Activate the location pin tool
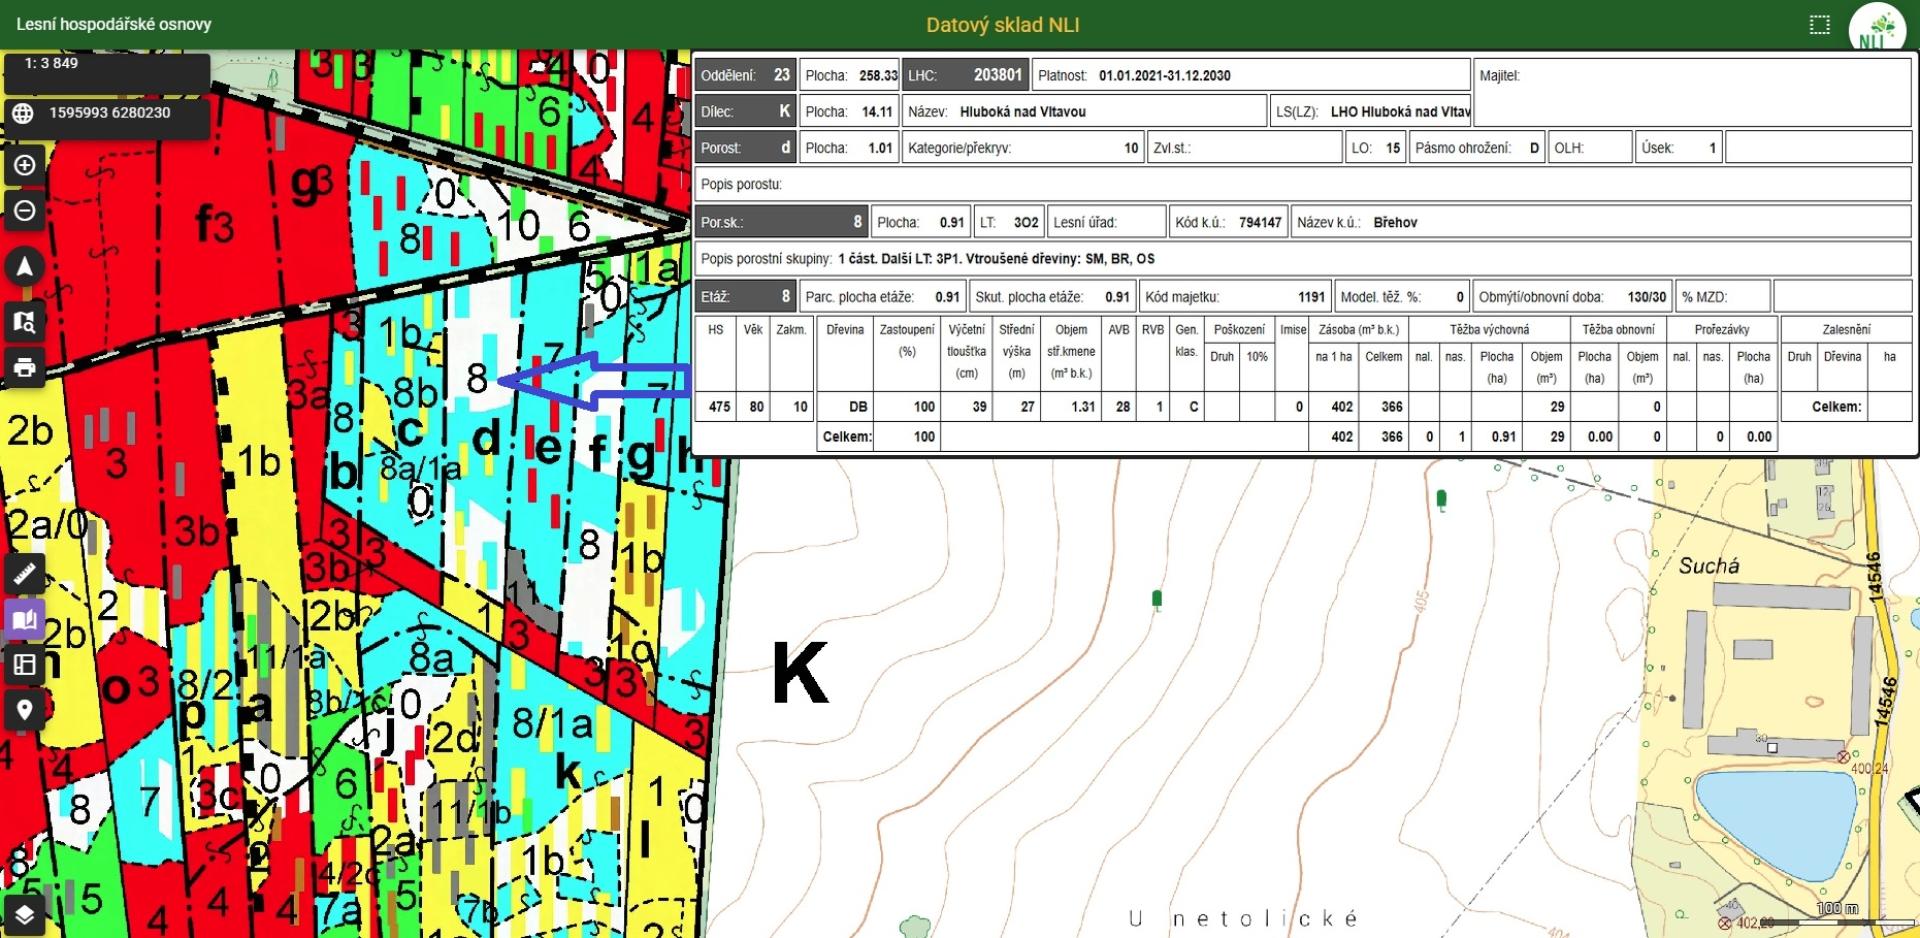Screen dimensions: 1920x938 [25, 710]
